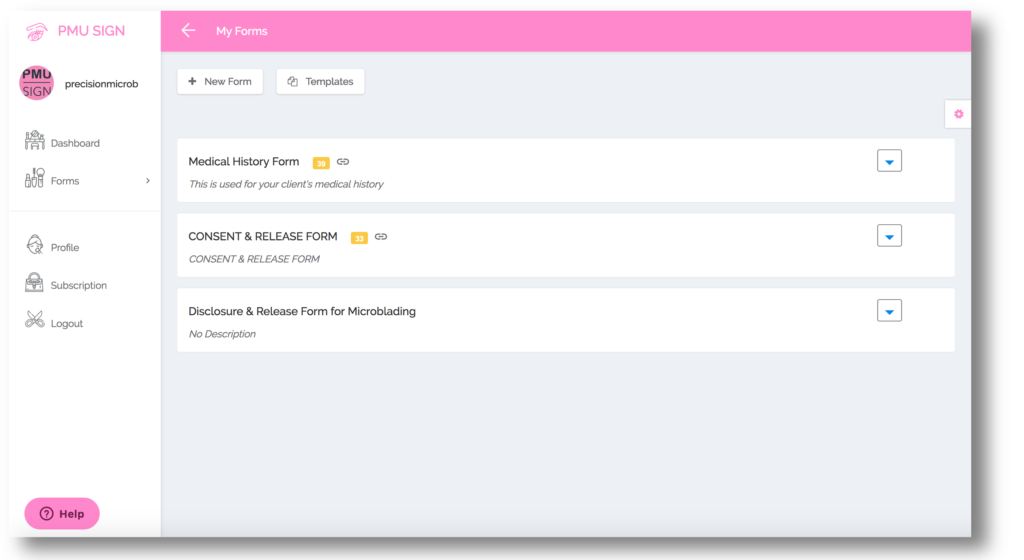Open the pink gear settings icon
Viewport: 1024px width, 560px height.
coord(958,114)
